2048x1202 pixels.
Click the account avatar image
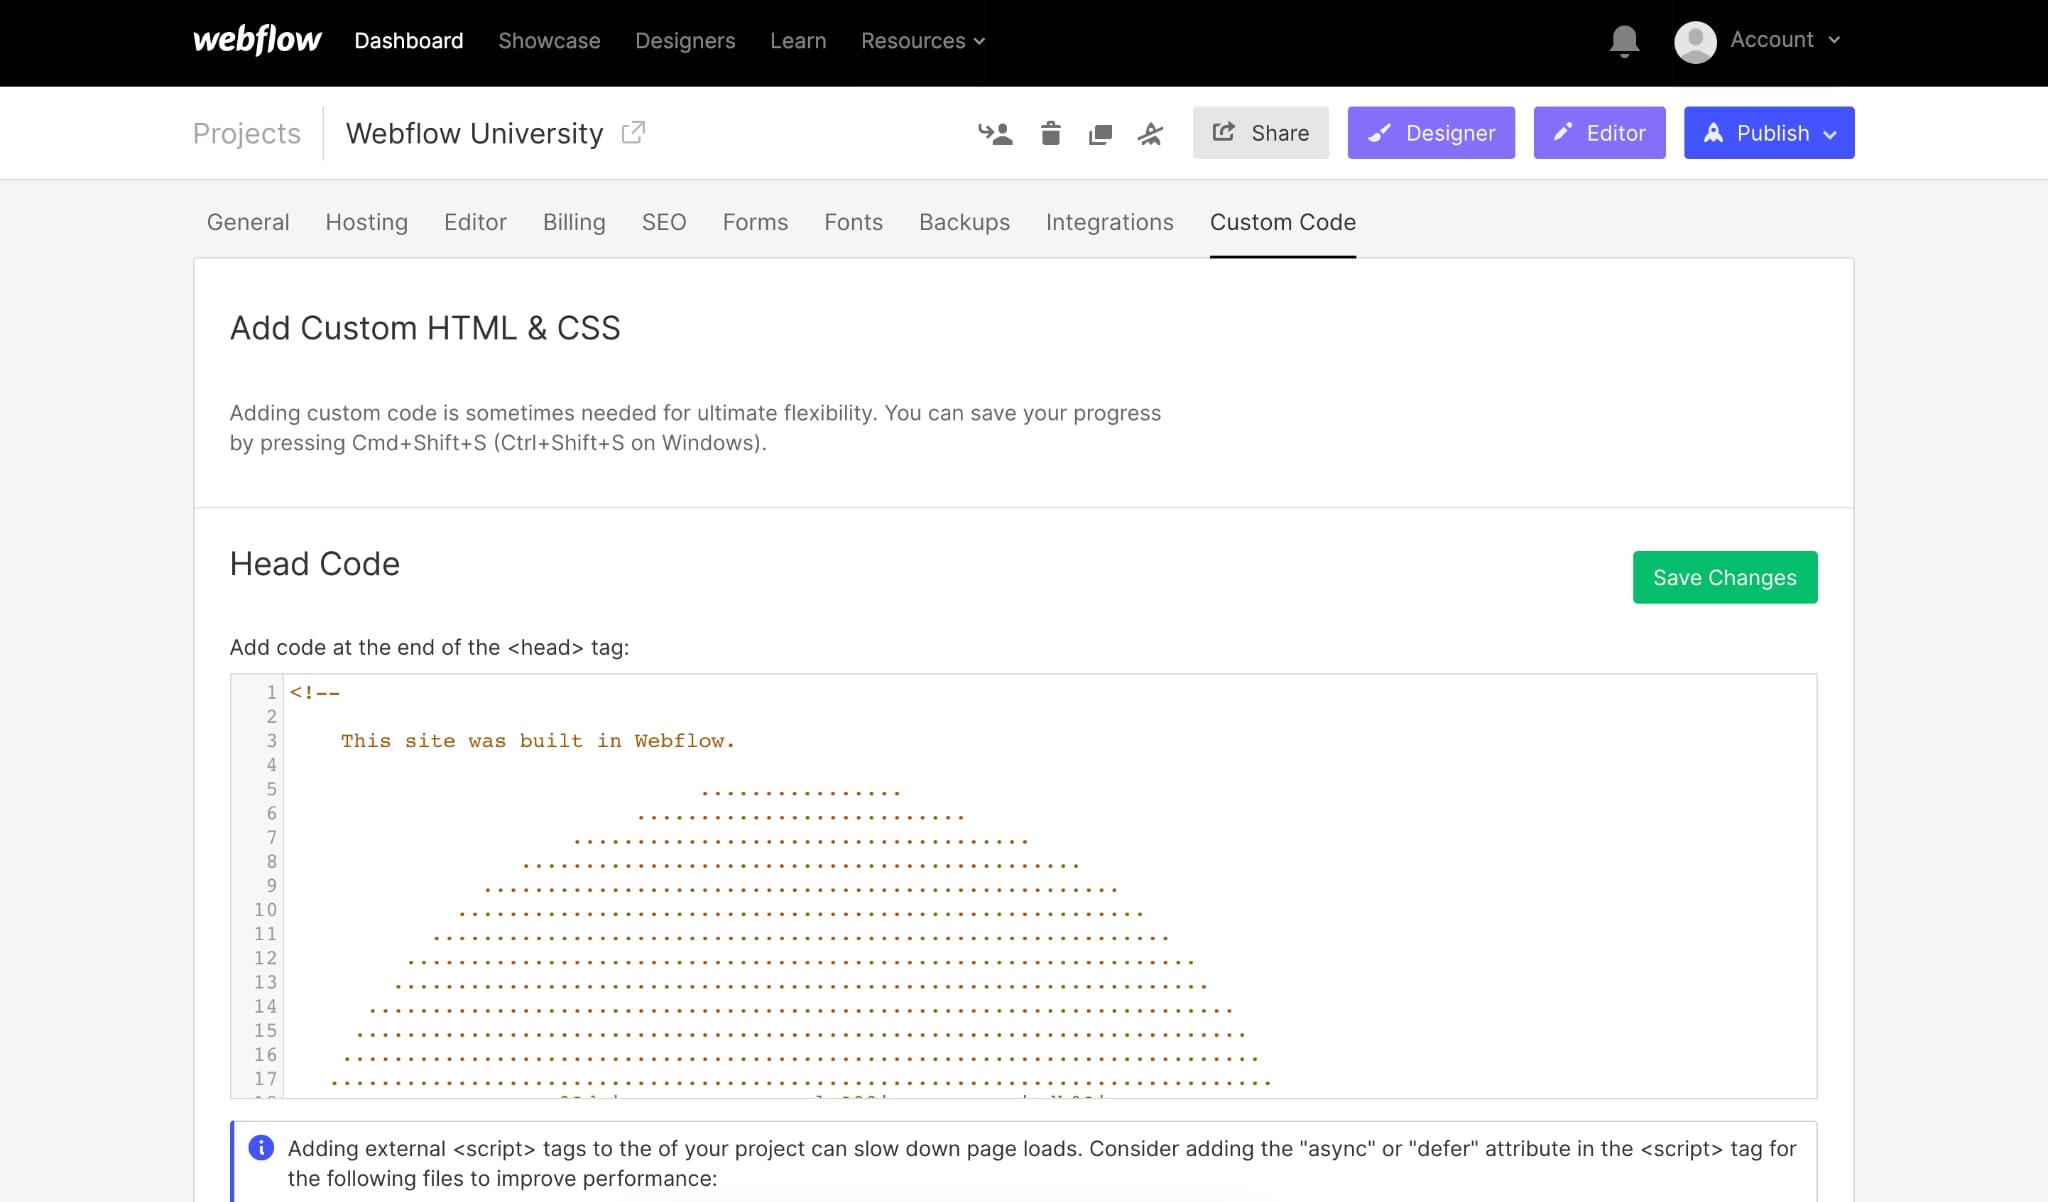point(1695,42)
